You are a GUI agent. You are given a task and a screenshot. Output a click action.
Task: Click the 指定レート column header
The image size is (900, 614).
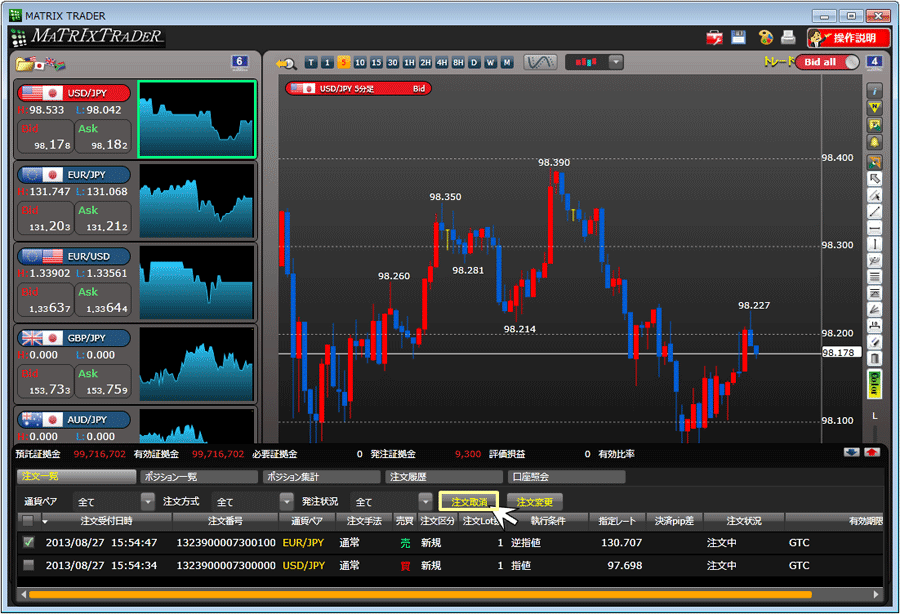[x=617, y=520]
